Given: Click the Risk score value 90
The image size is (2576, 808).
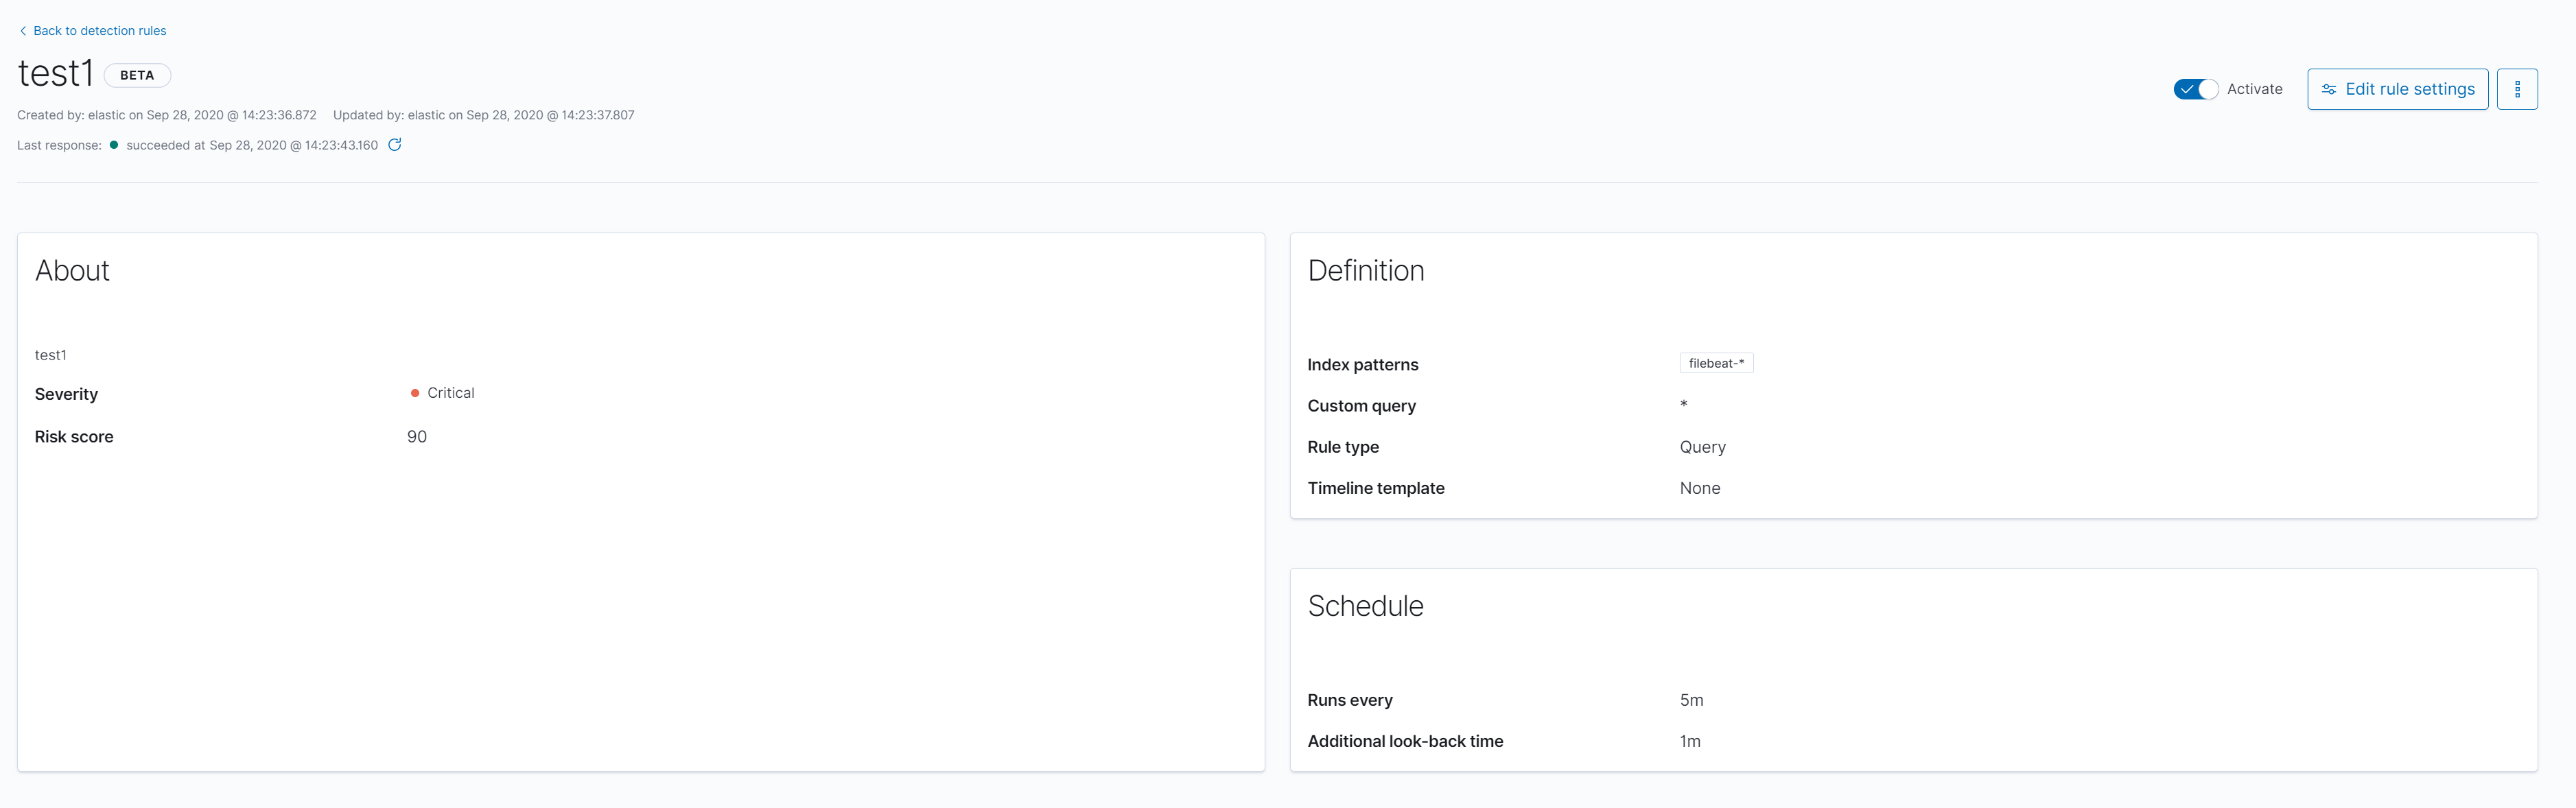Looking at the screenshot, I should point(417,437).
